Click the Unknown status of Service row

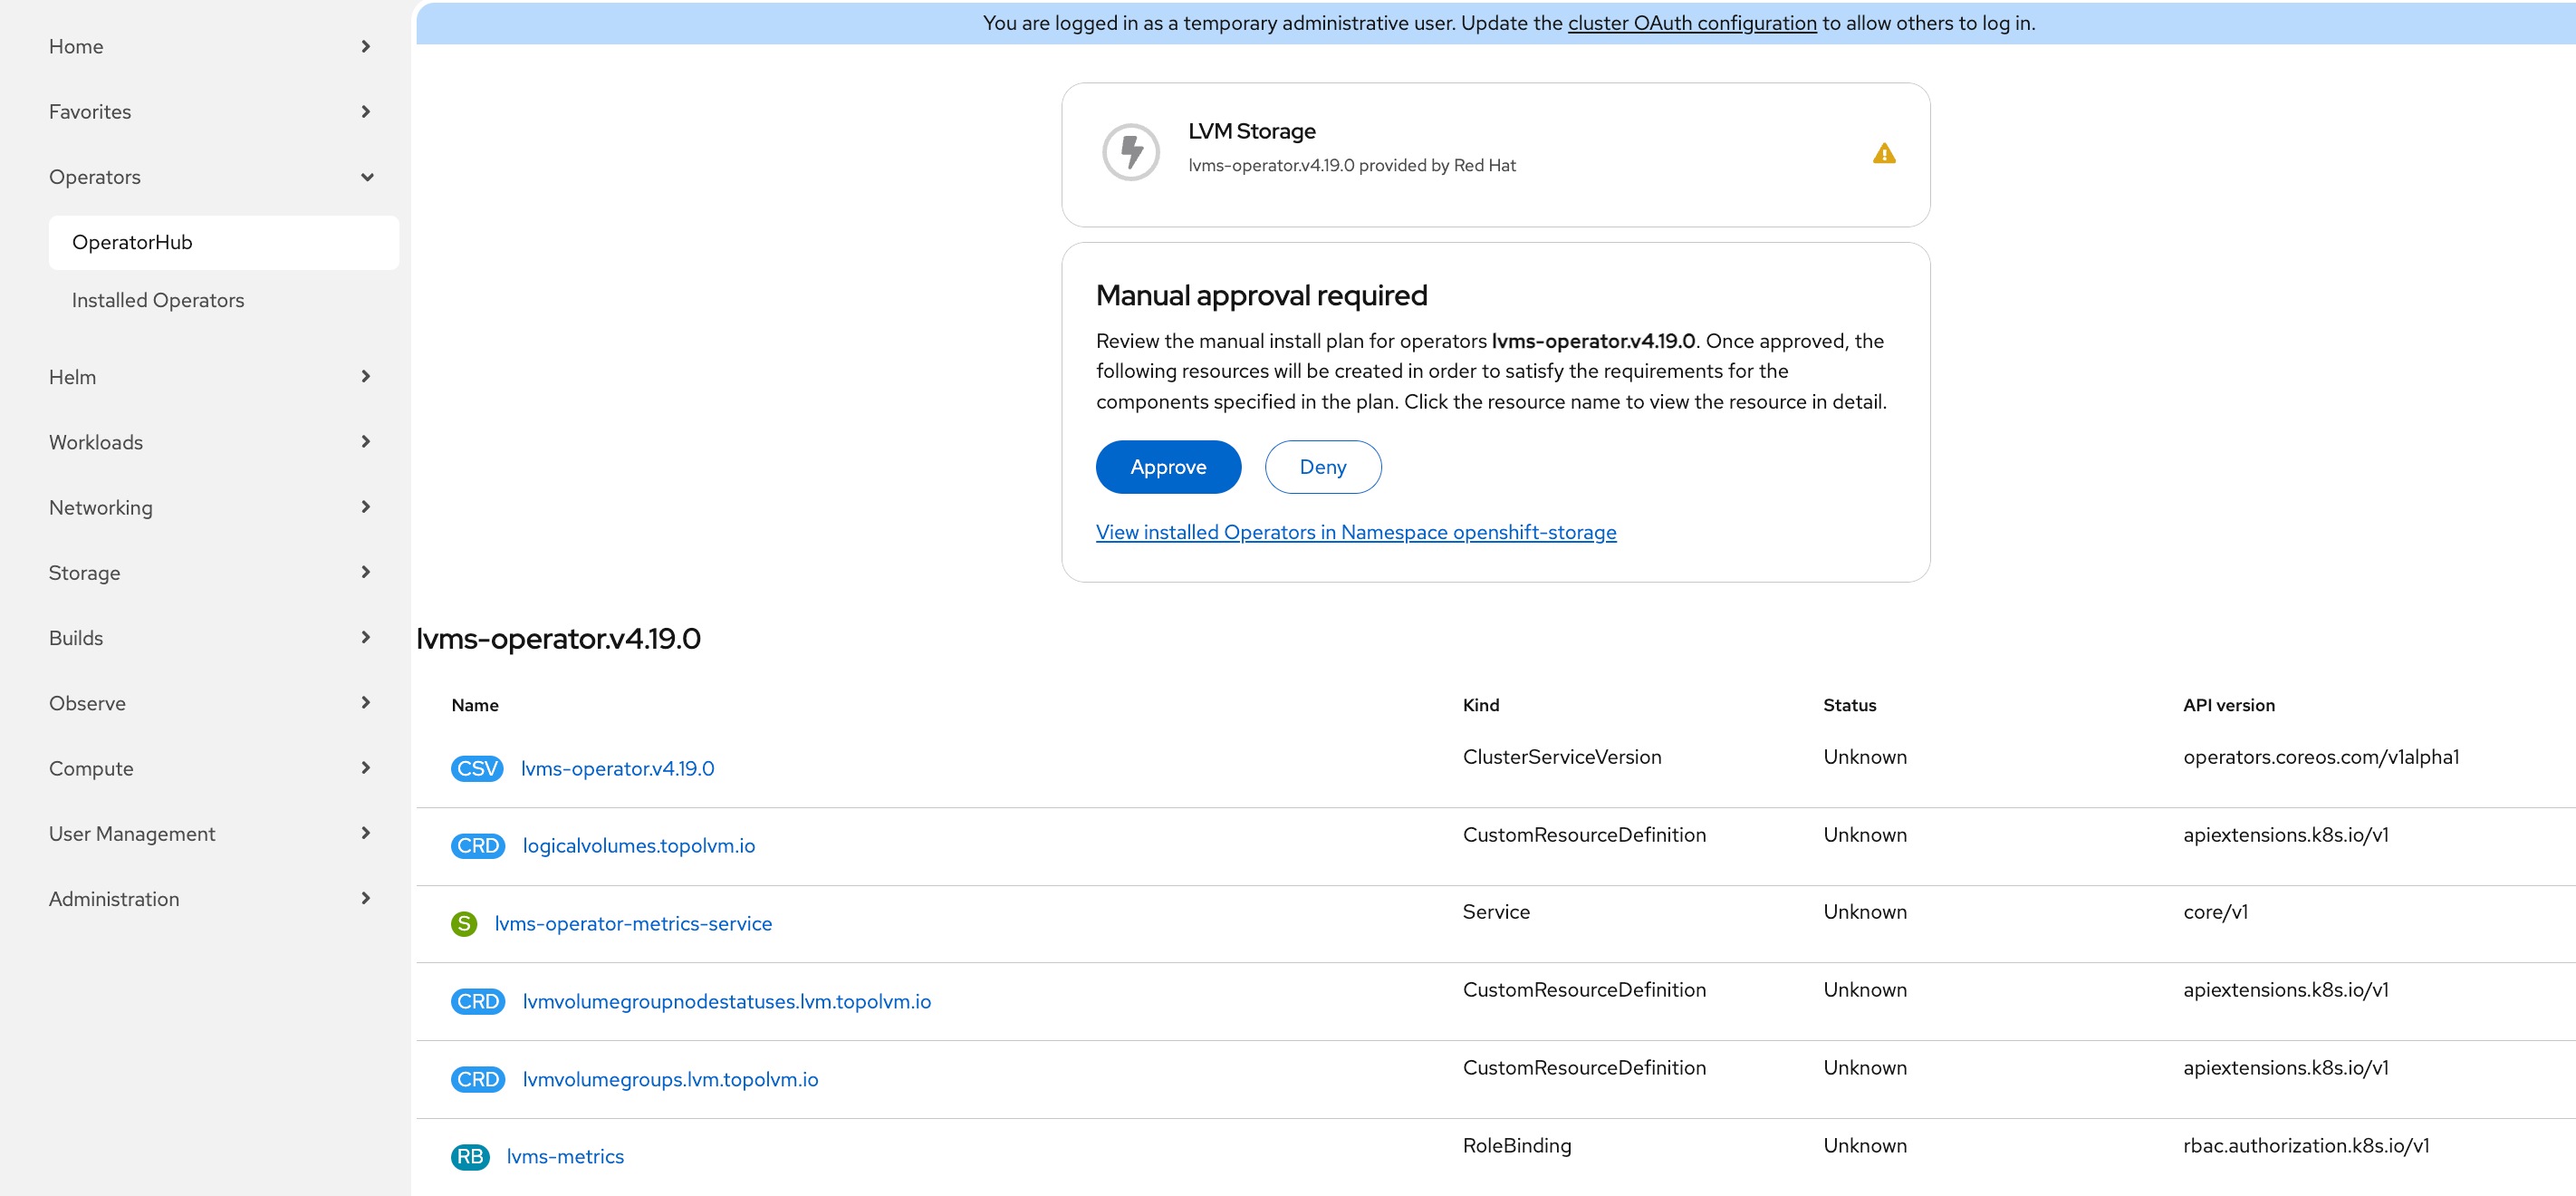pos(1865,912)
